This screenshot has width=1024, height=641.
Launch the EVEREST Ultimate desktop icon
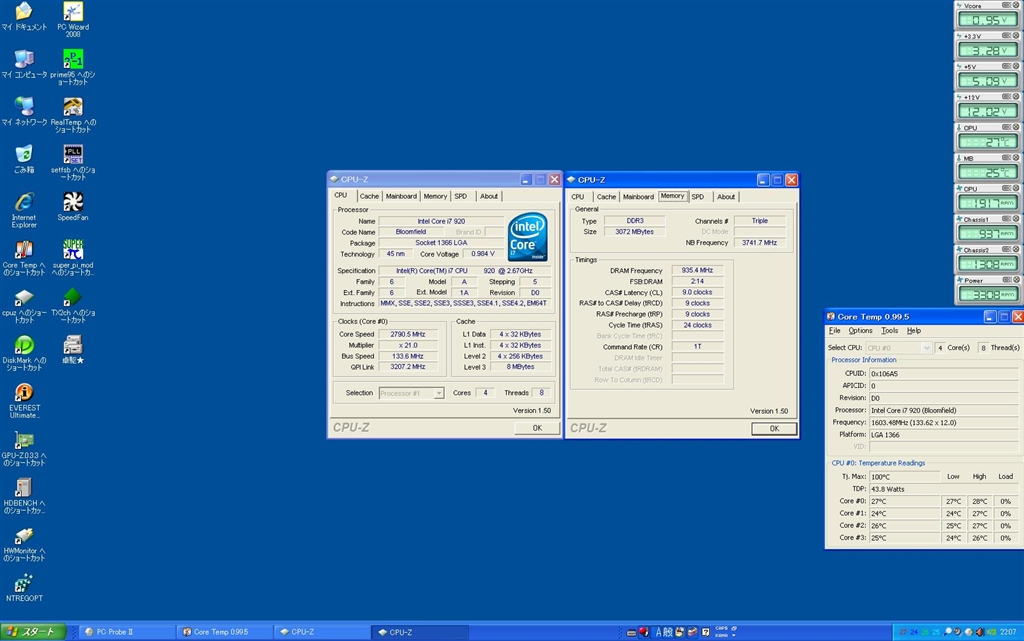pos(24,393)
